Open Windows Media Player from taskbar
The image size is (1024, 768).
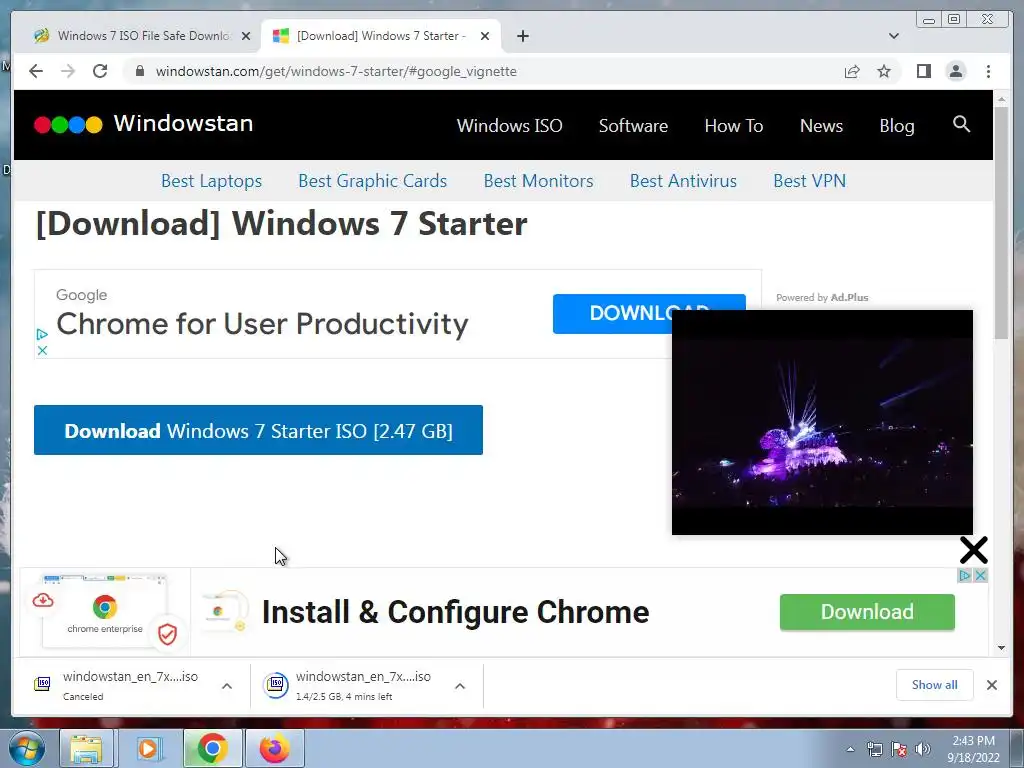pyautogui.click(x=149, y=748)
